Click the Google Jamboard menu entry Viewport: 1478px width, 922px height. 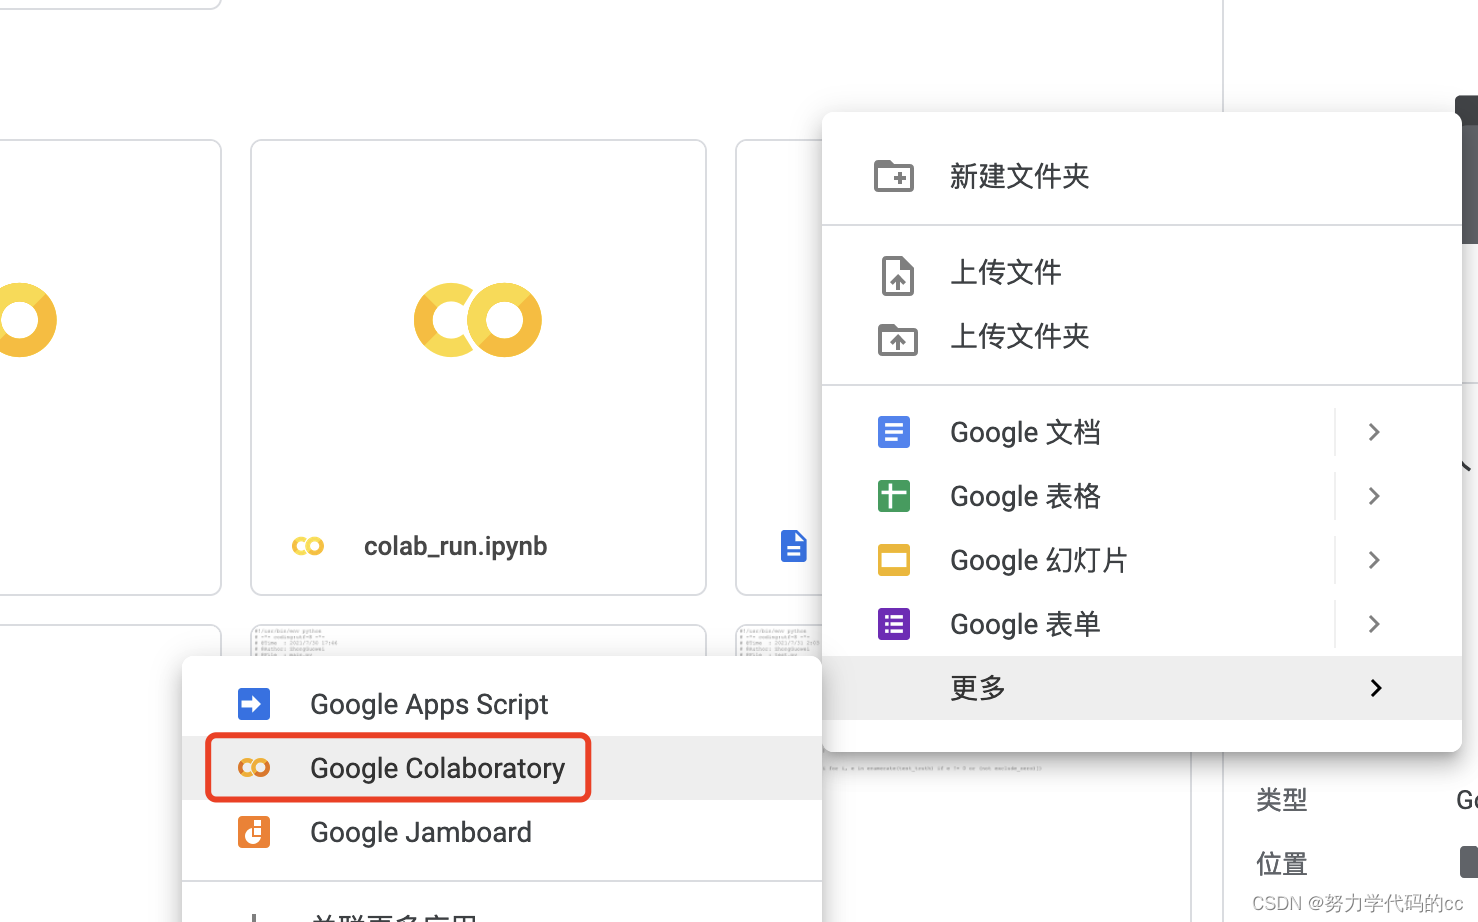point(420,831)
